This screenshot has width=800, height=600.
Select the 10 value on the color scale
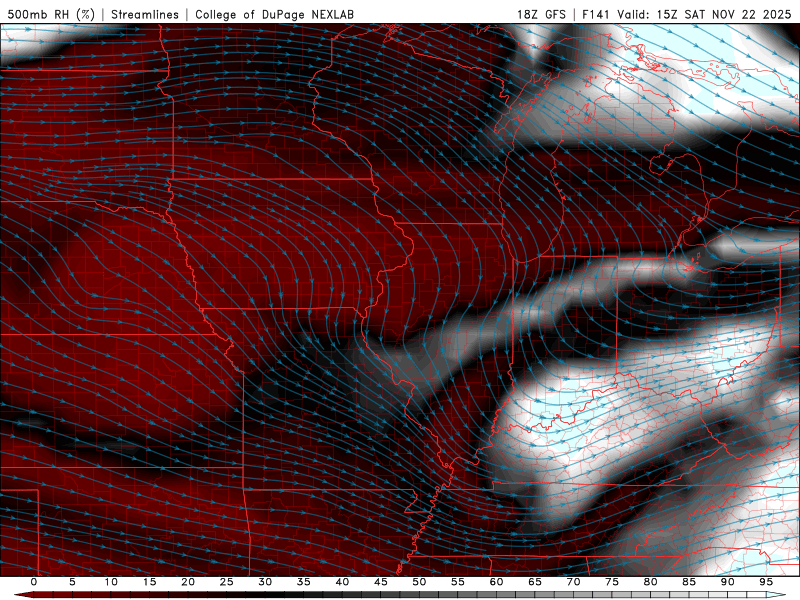(111, 582)
